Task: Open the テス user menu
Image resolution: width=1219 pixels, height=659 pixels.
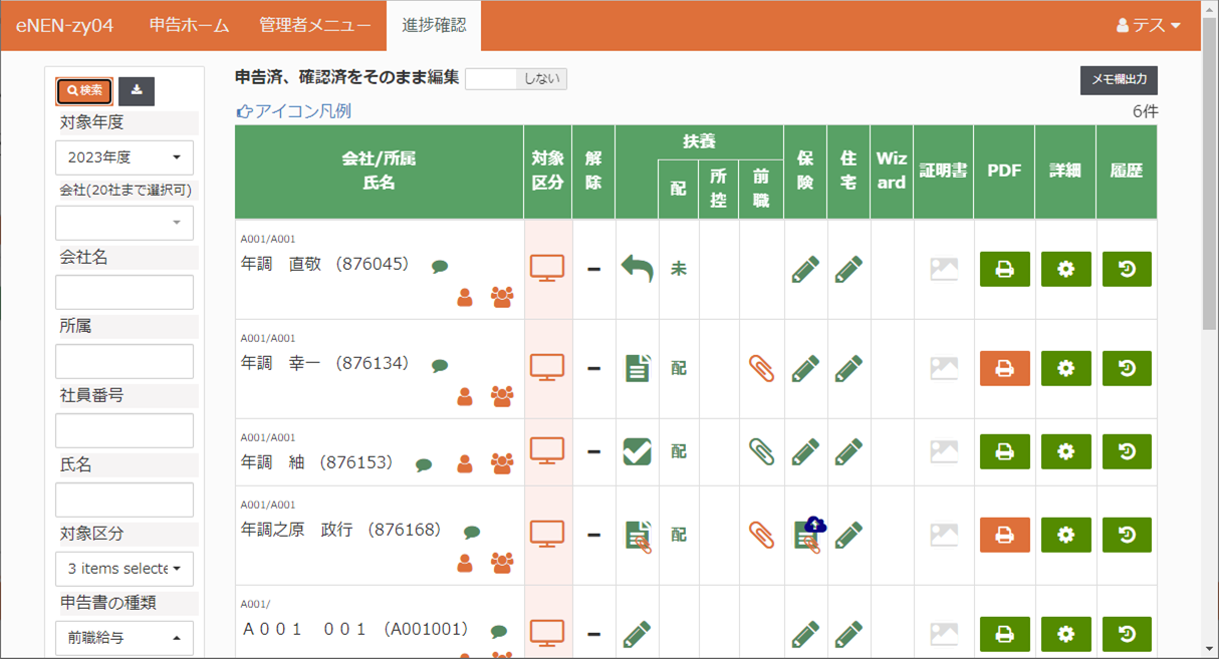Action: coord(1152,27)
